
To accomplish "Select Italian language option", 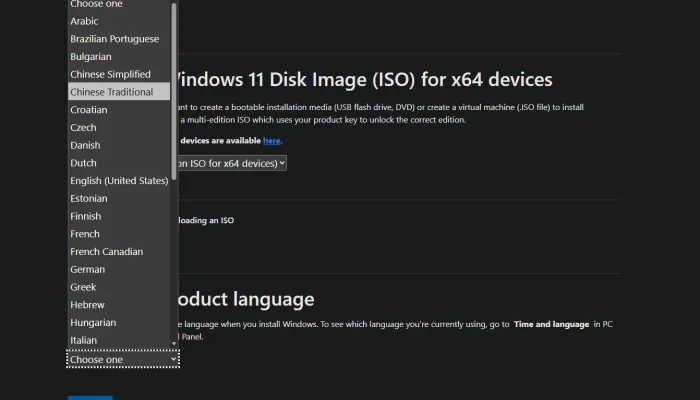I will point(119,340).
